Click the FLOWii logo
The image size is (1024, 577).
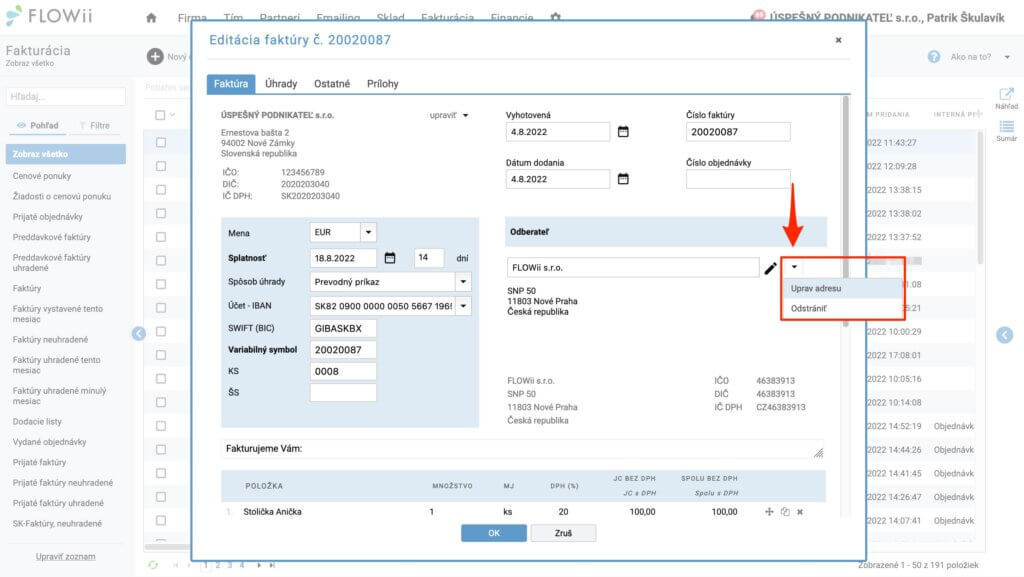49,16
